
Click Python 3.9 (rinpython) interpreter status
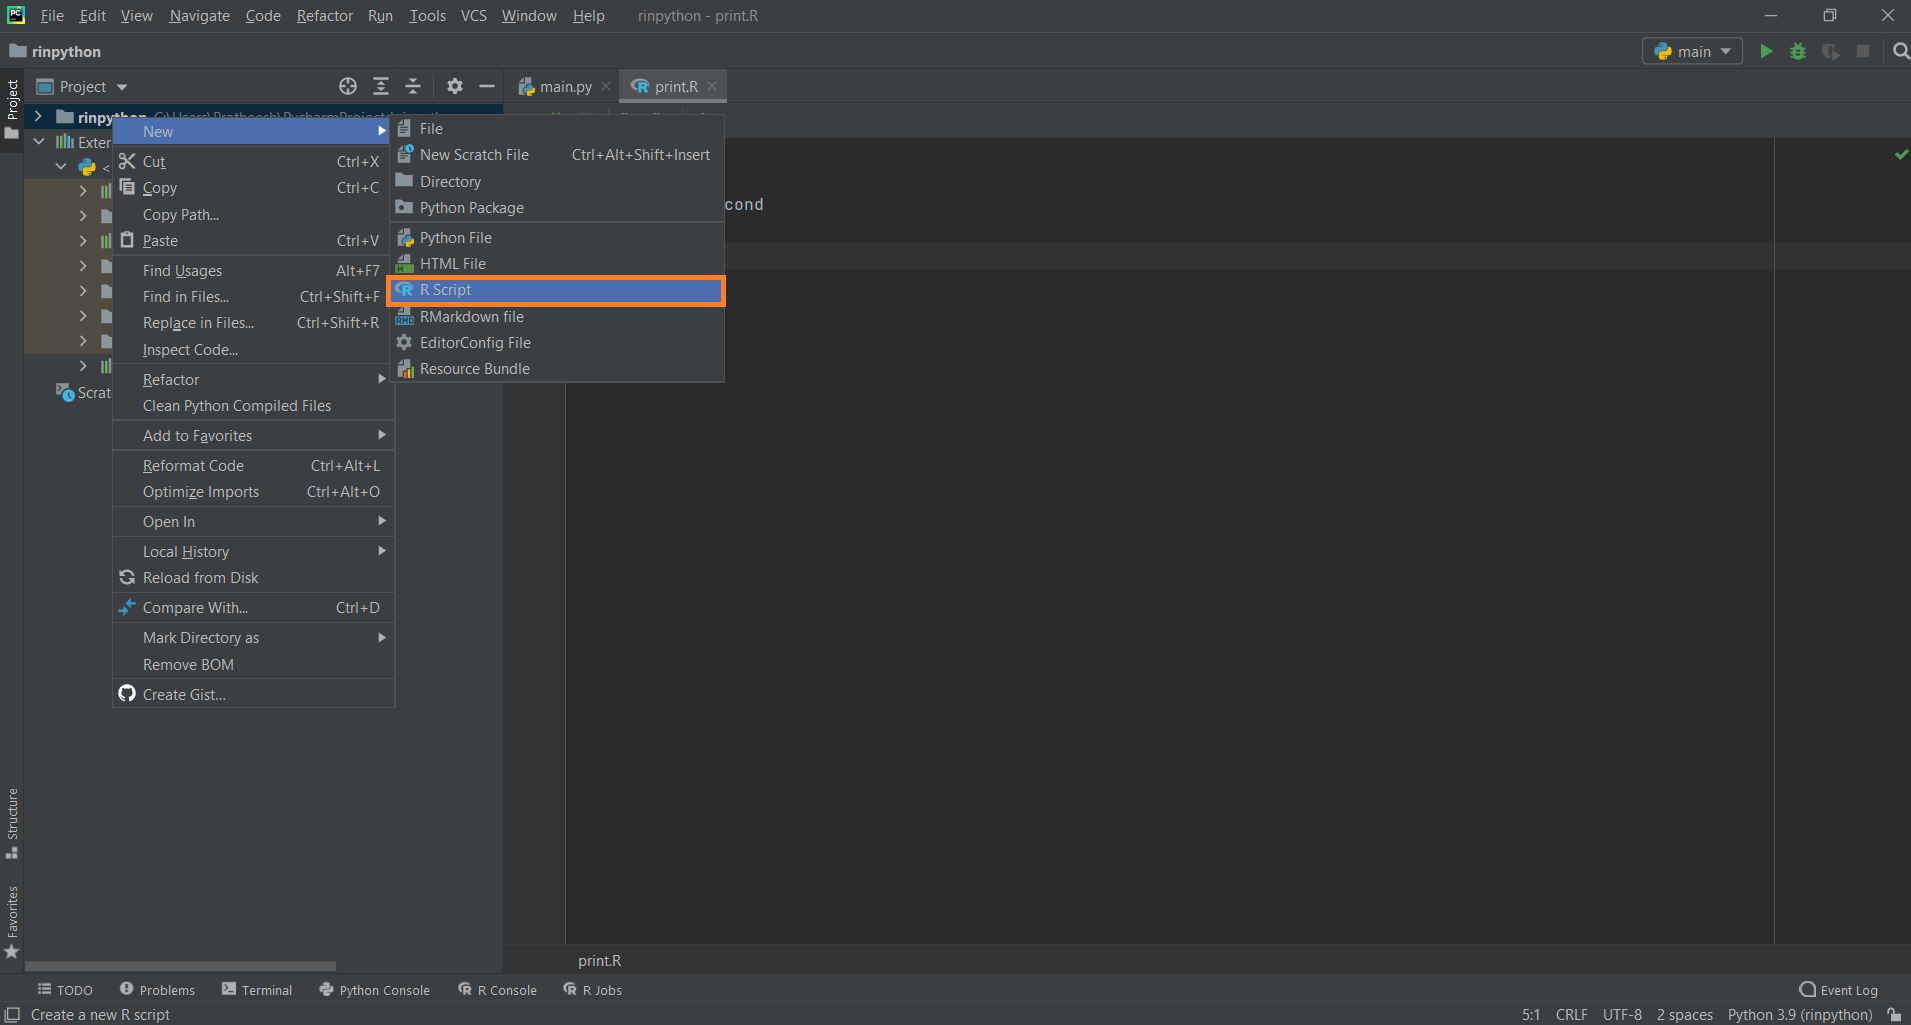point(1800,1014)
